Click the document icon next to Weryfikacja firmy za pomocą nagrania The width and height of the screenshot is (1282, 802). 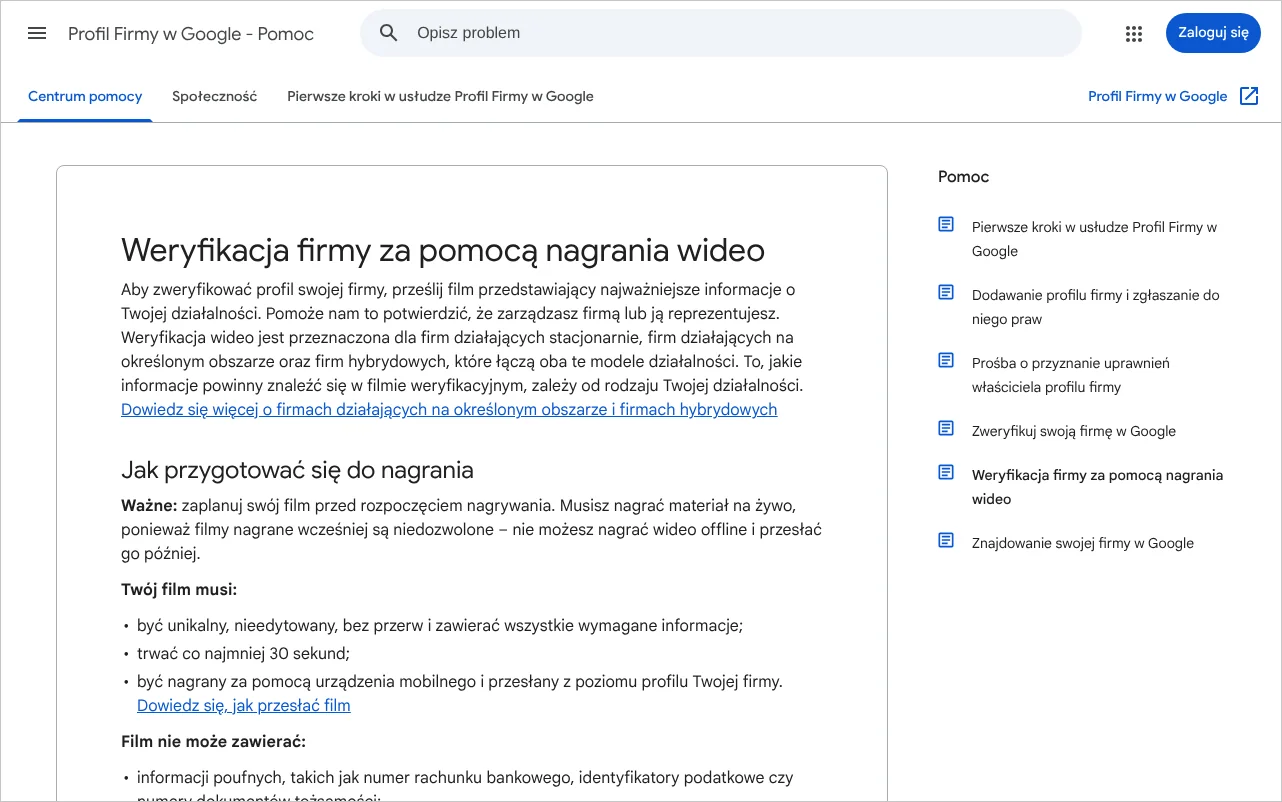coord(946,472)
